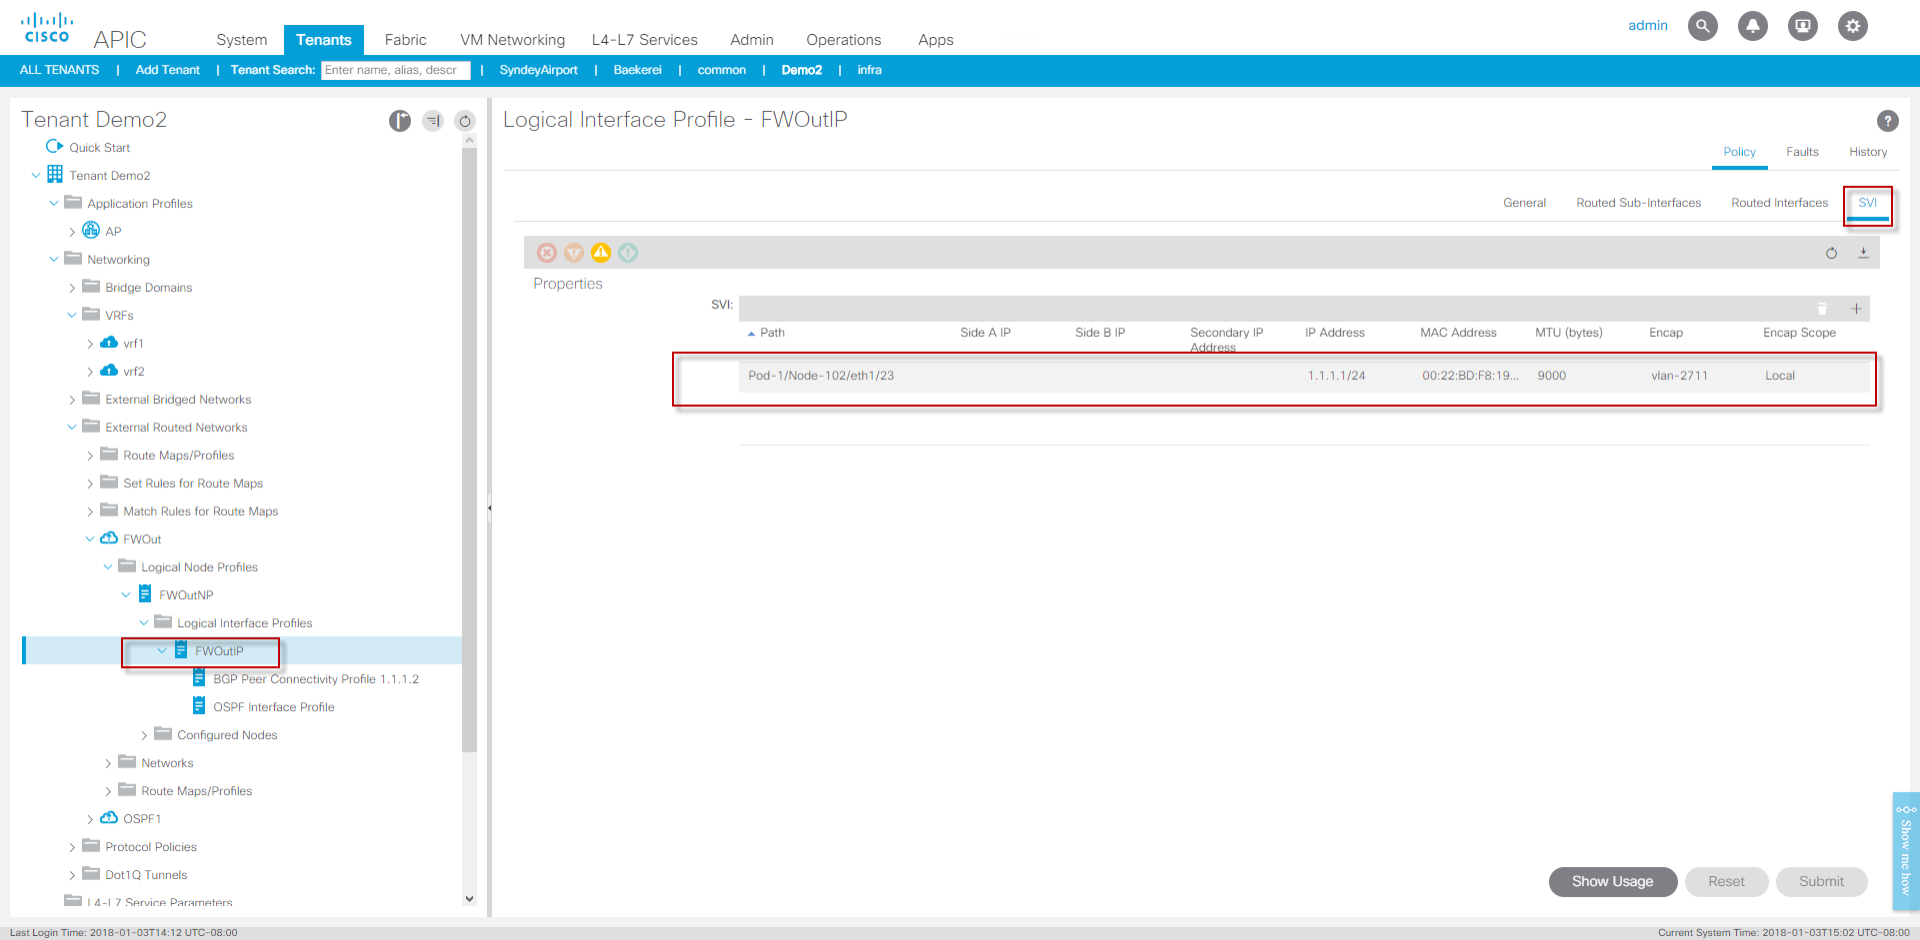The height and width of the screenshot is (940, 1920).
Task: Open the L4-L7 Services menu
Action: 644,40
